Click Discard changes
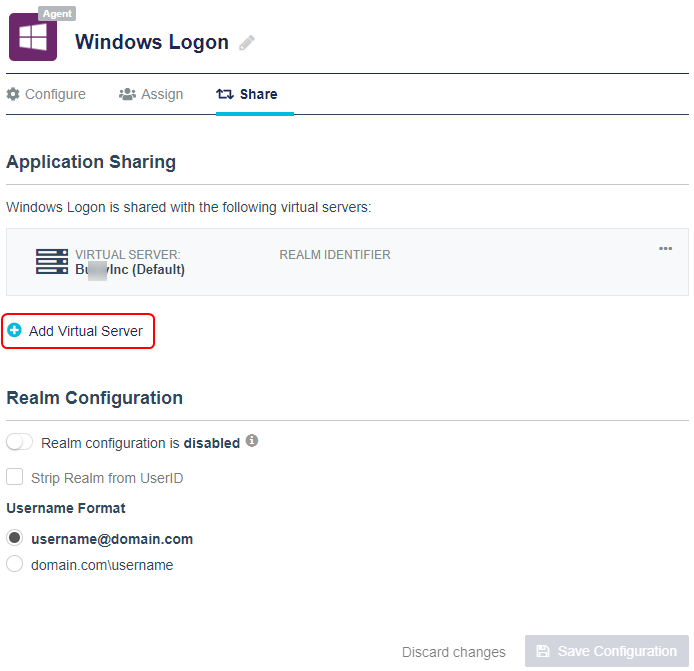Image resolution: width=694 pixels, height=671 pixels. tap(454, 652)
